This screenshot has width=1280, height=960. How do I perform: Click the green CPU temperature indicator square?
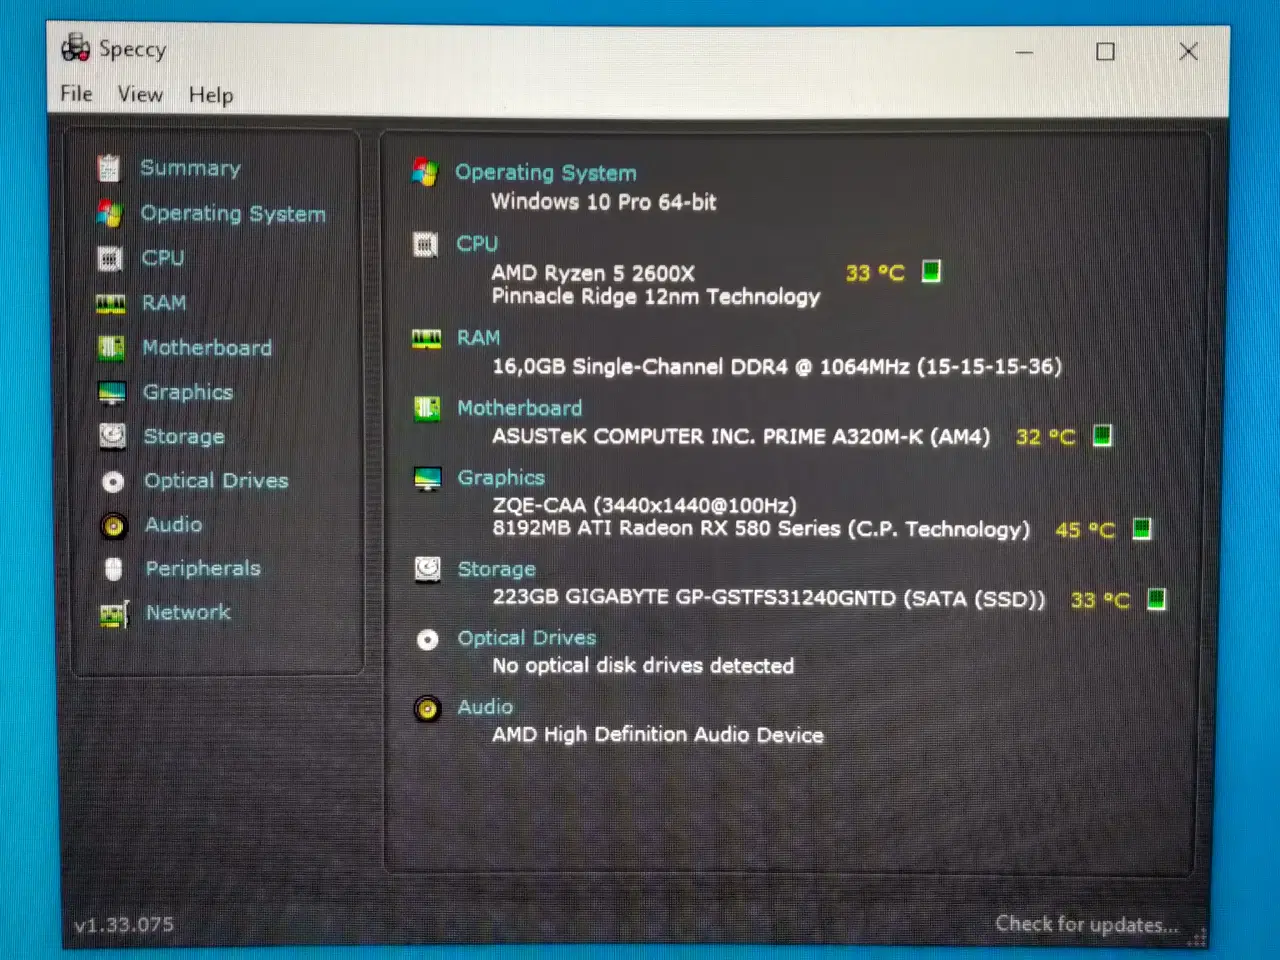931,271
